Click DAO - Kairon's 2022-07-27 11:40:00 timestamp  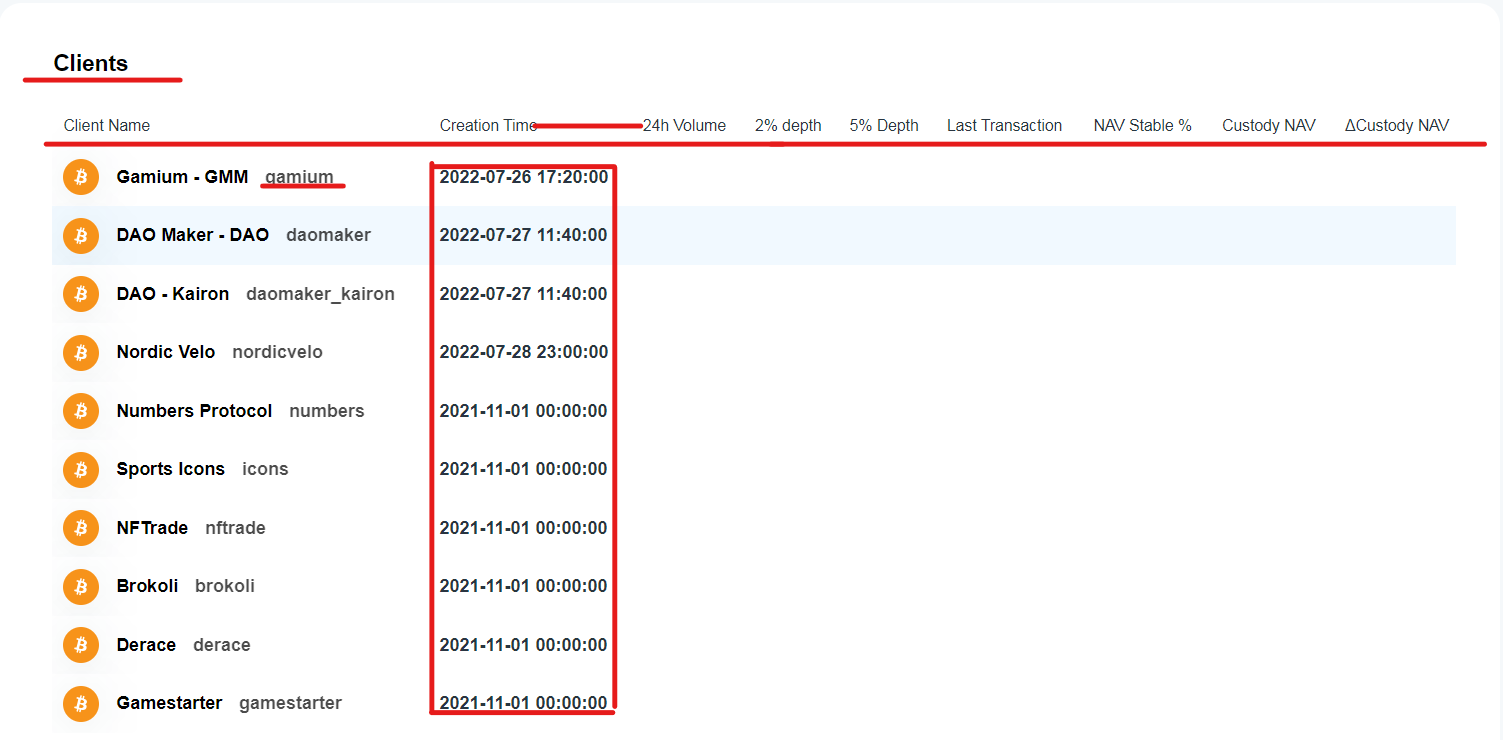(524, 294)
